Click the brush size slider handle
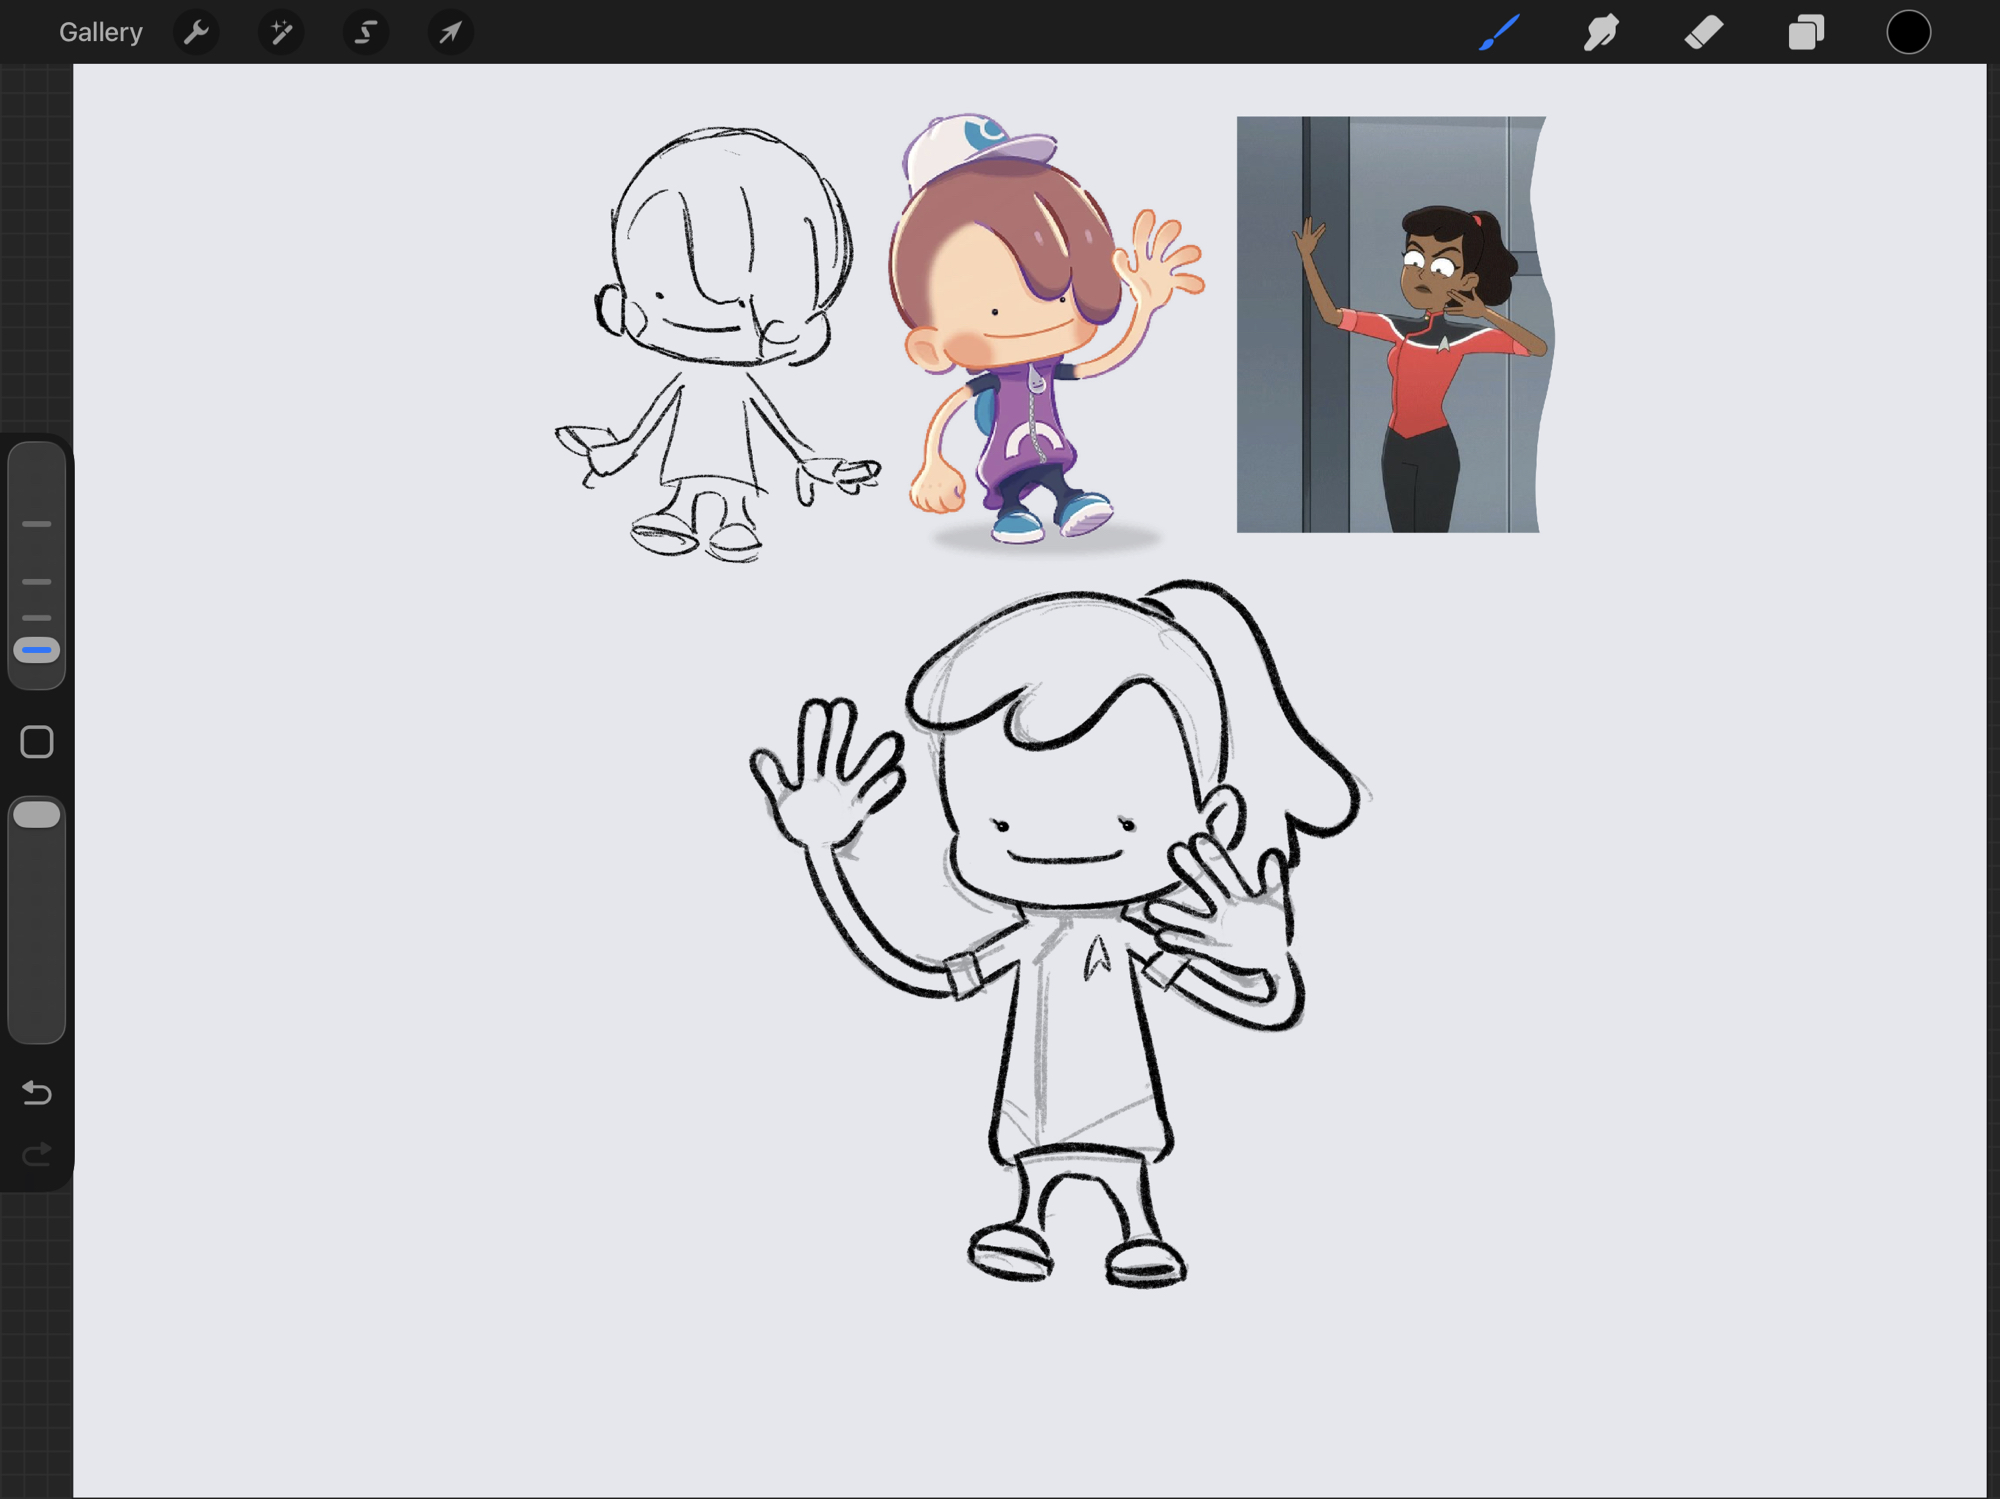The width and height of the screenshot is (2000, 1499). [37, 650]
